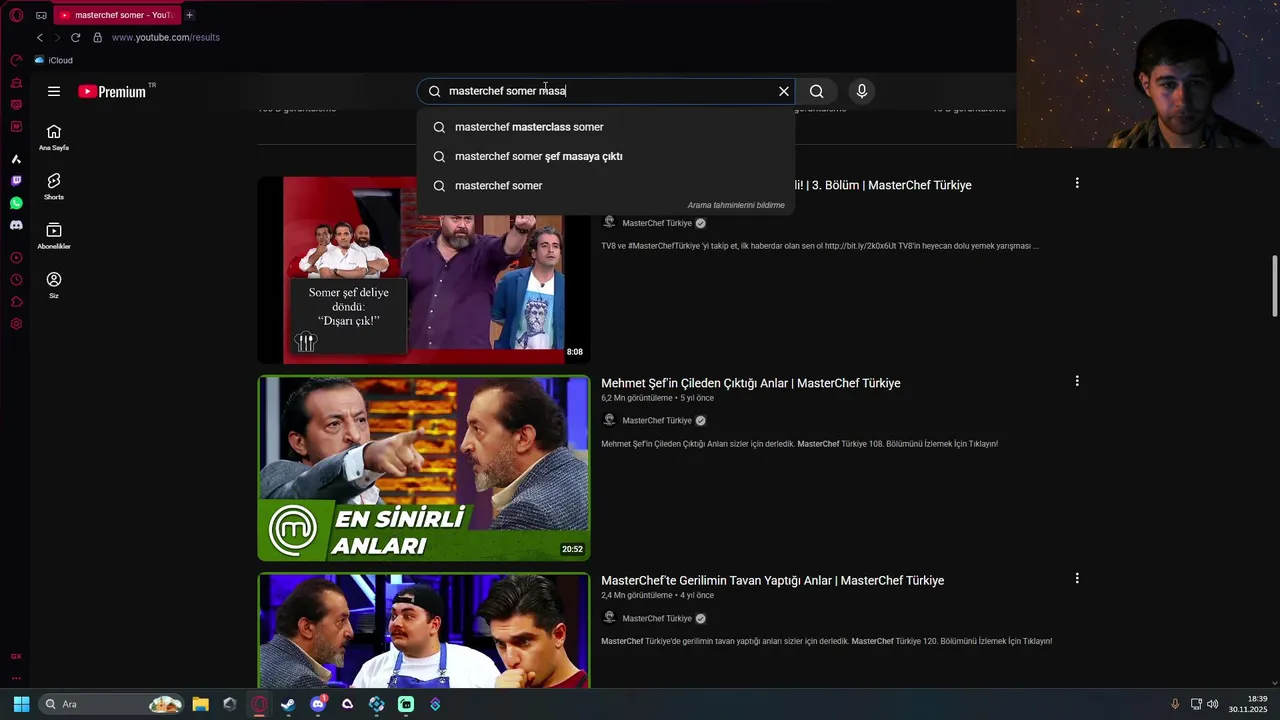
Task: Open sidebar three-dots setup menu
Action: pyautogui.click(x=16, y=678)
